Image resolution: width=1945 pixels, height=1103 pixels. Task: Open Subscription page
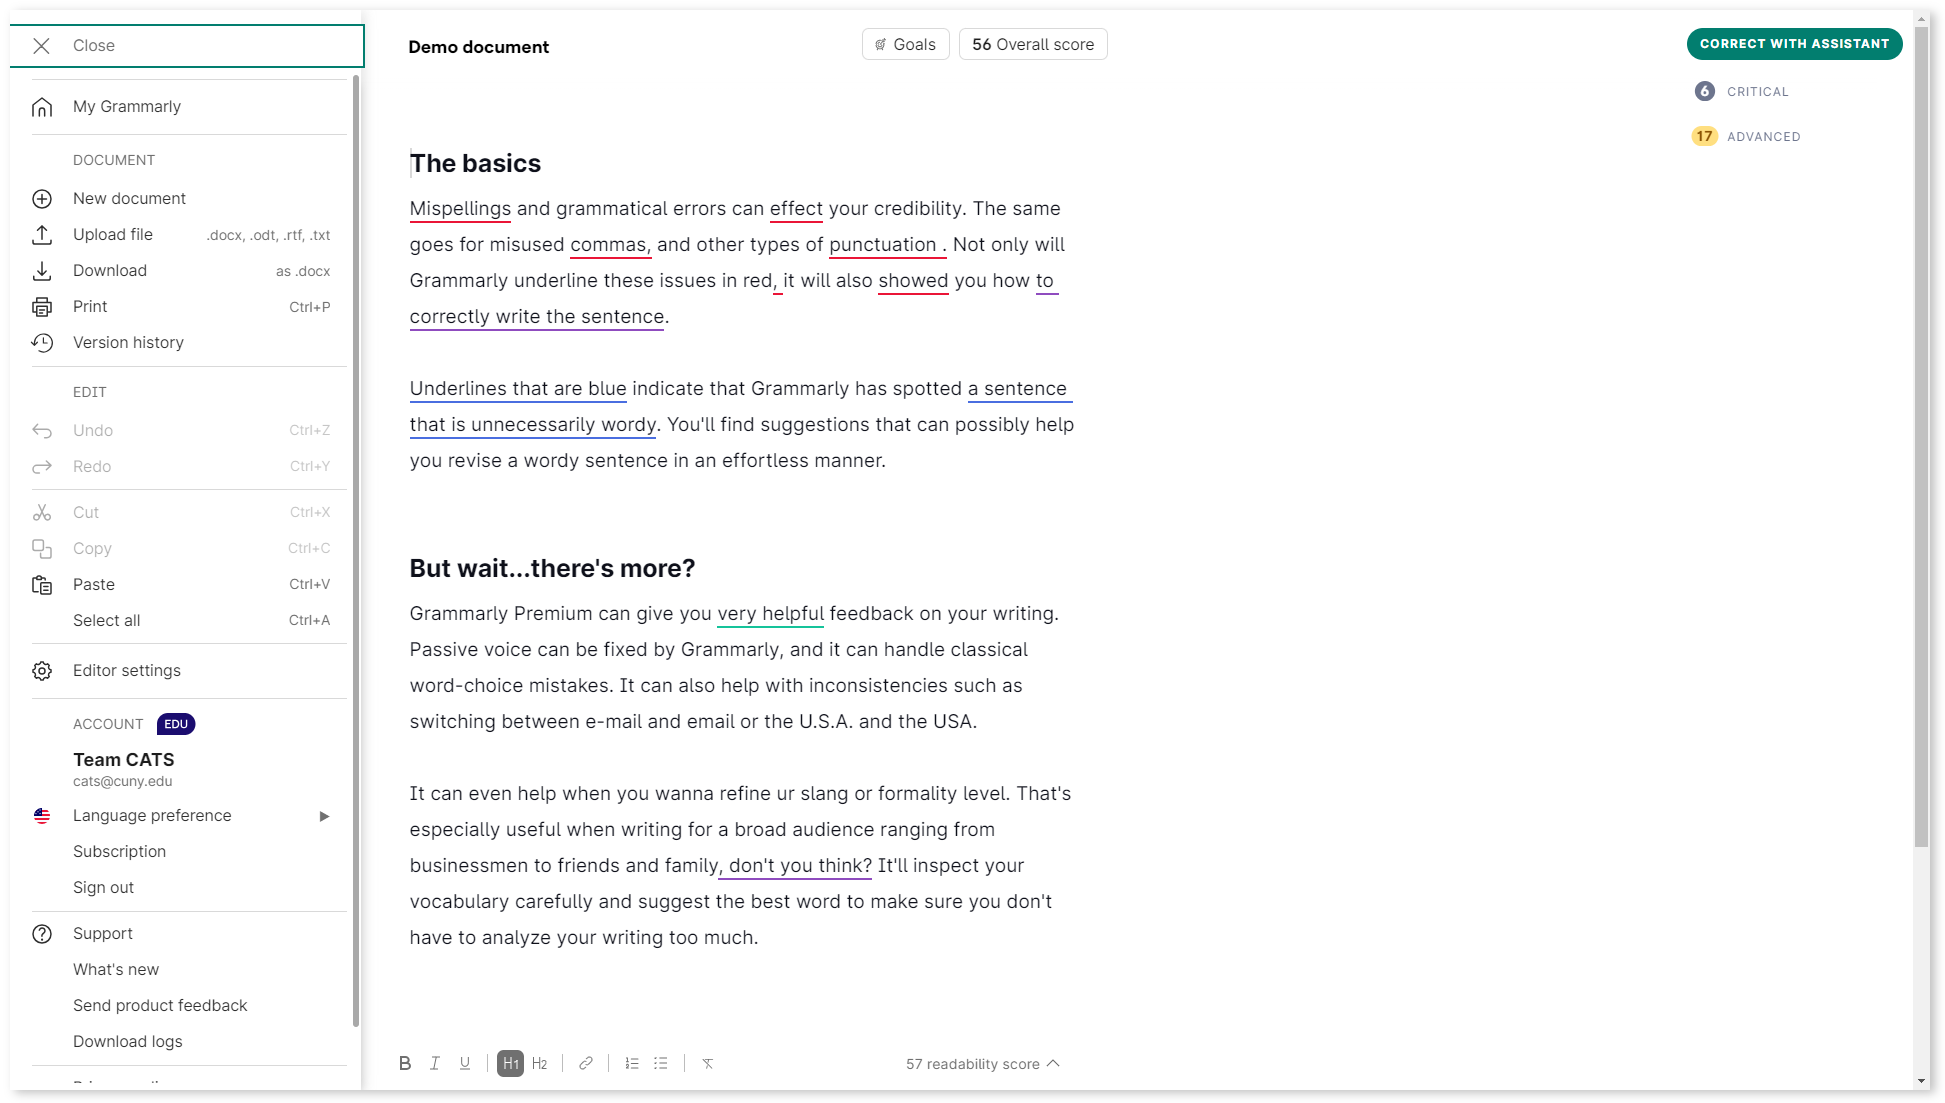119,852
